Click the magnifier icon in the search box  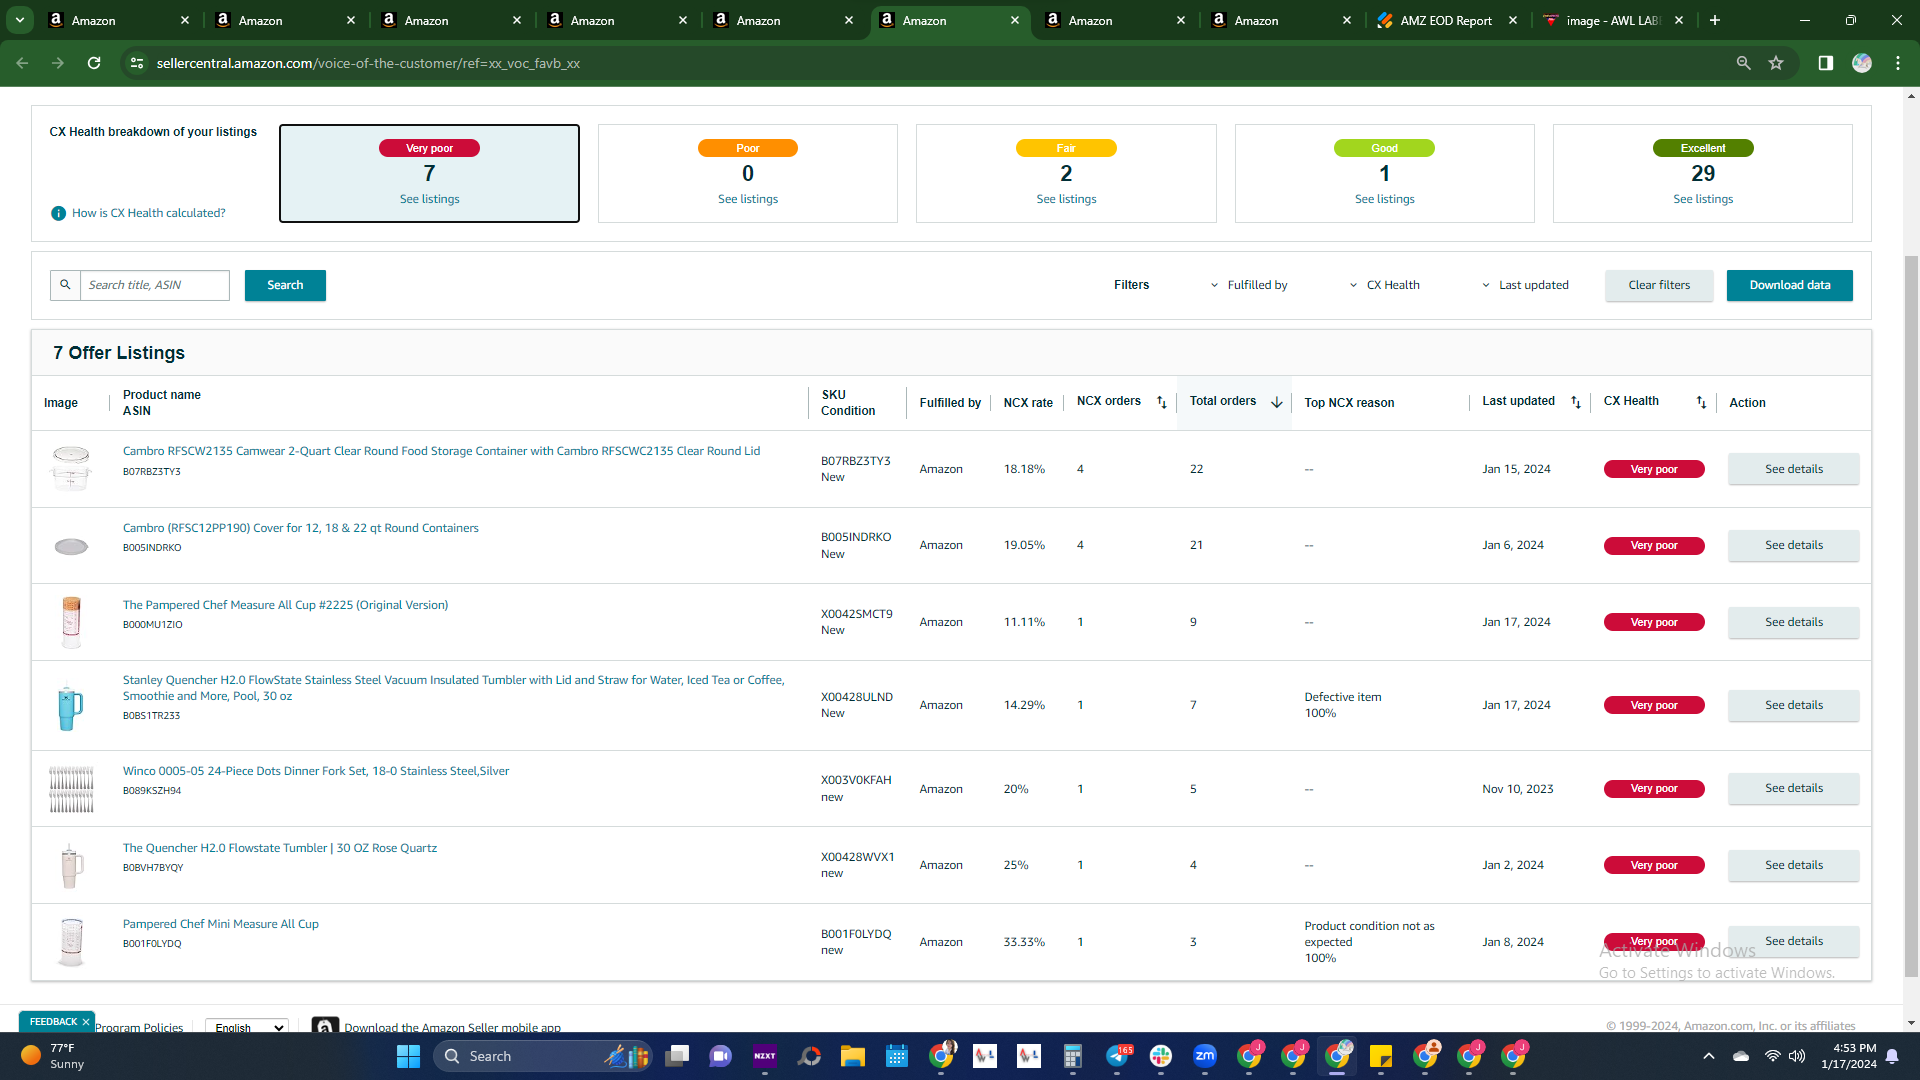pos(65,285)
